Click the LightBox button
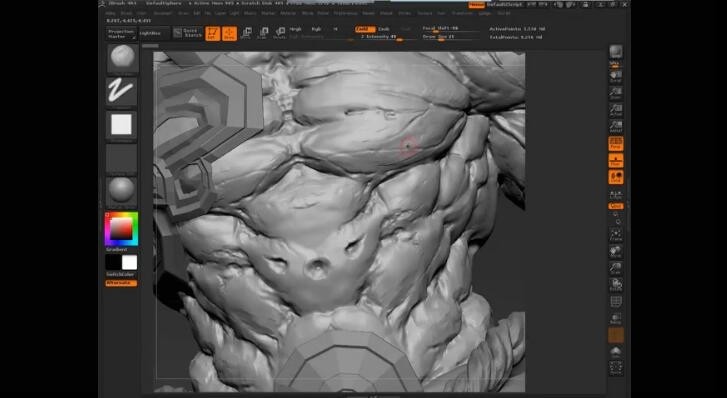Viewport: 727px width, 398px height. [x=150, y=33]
